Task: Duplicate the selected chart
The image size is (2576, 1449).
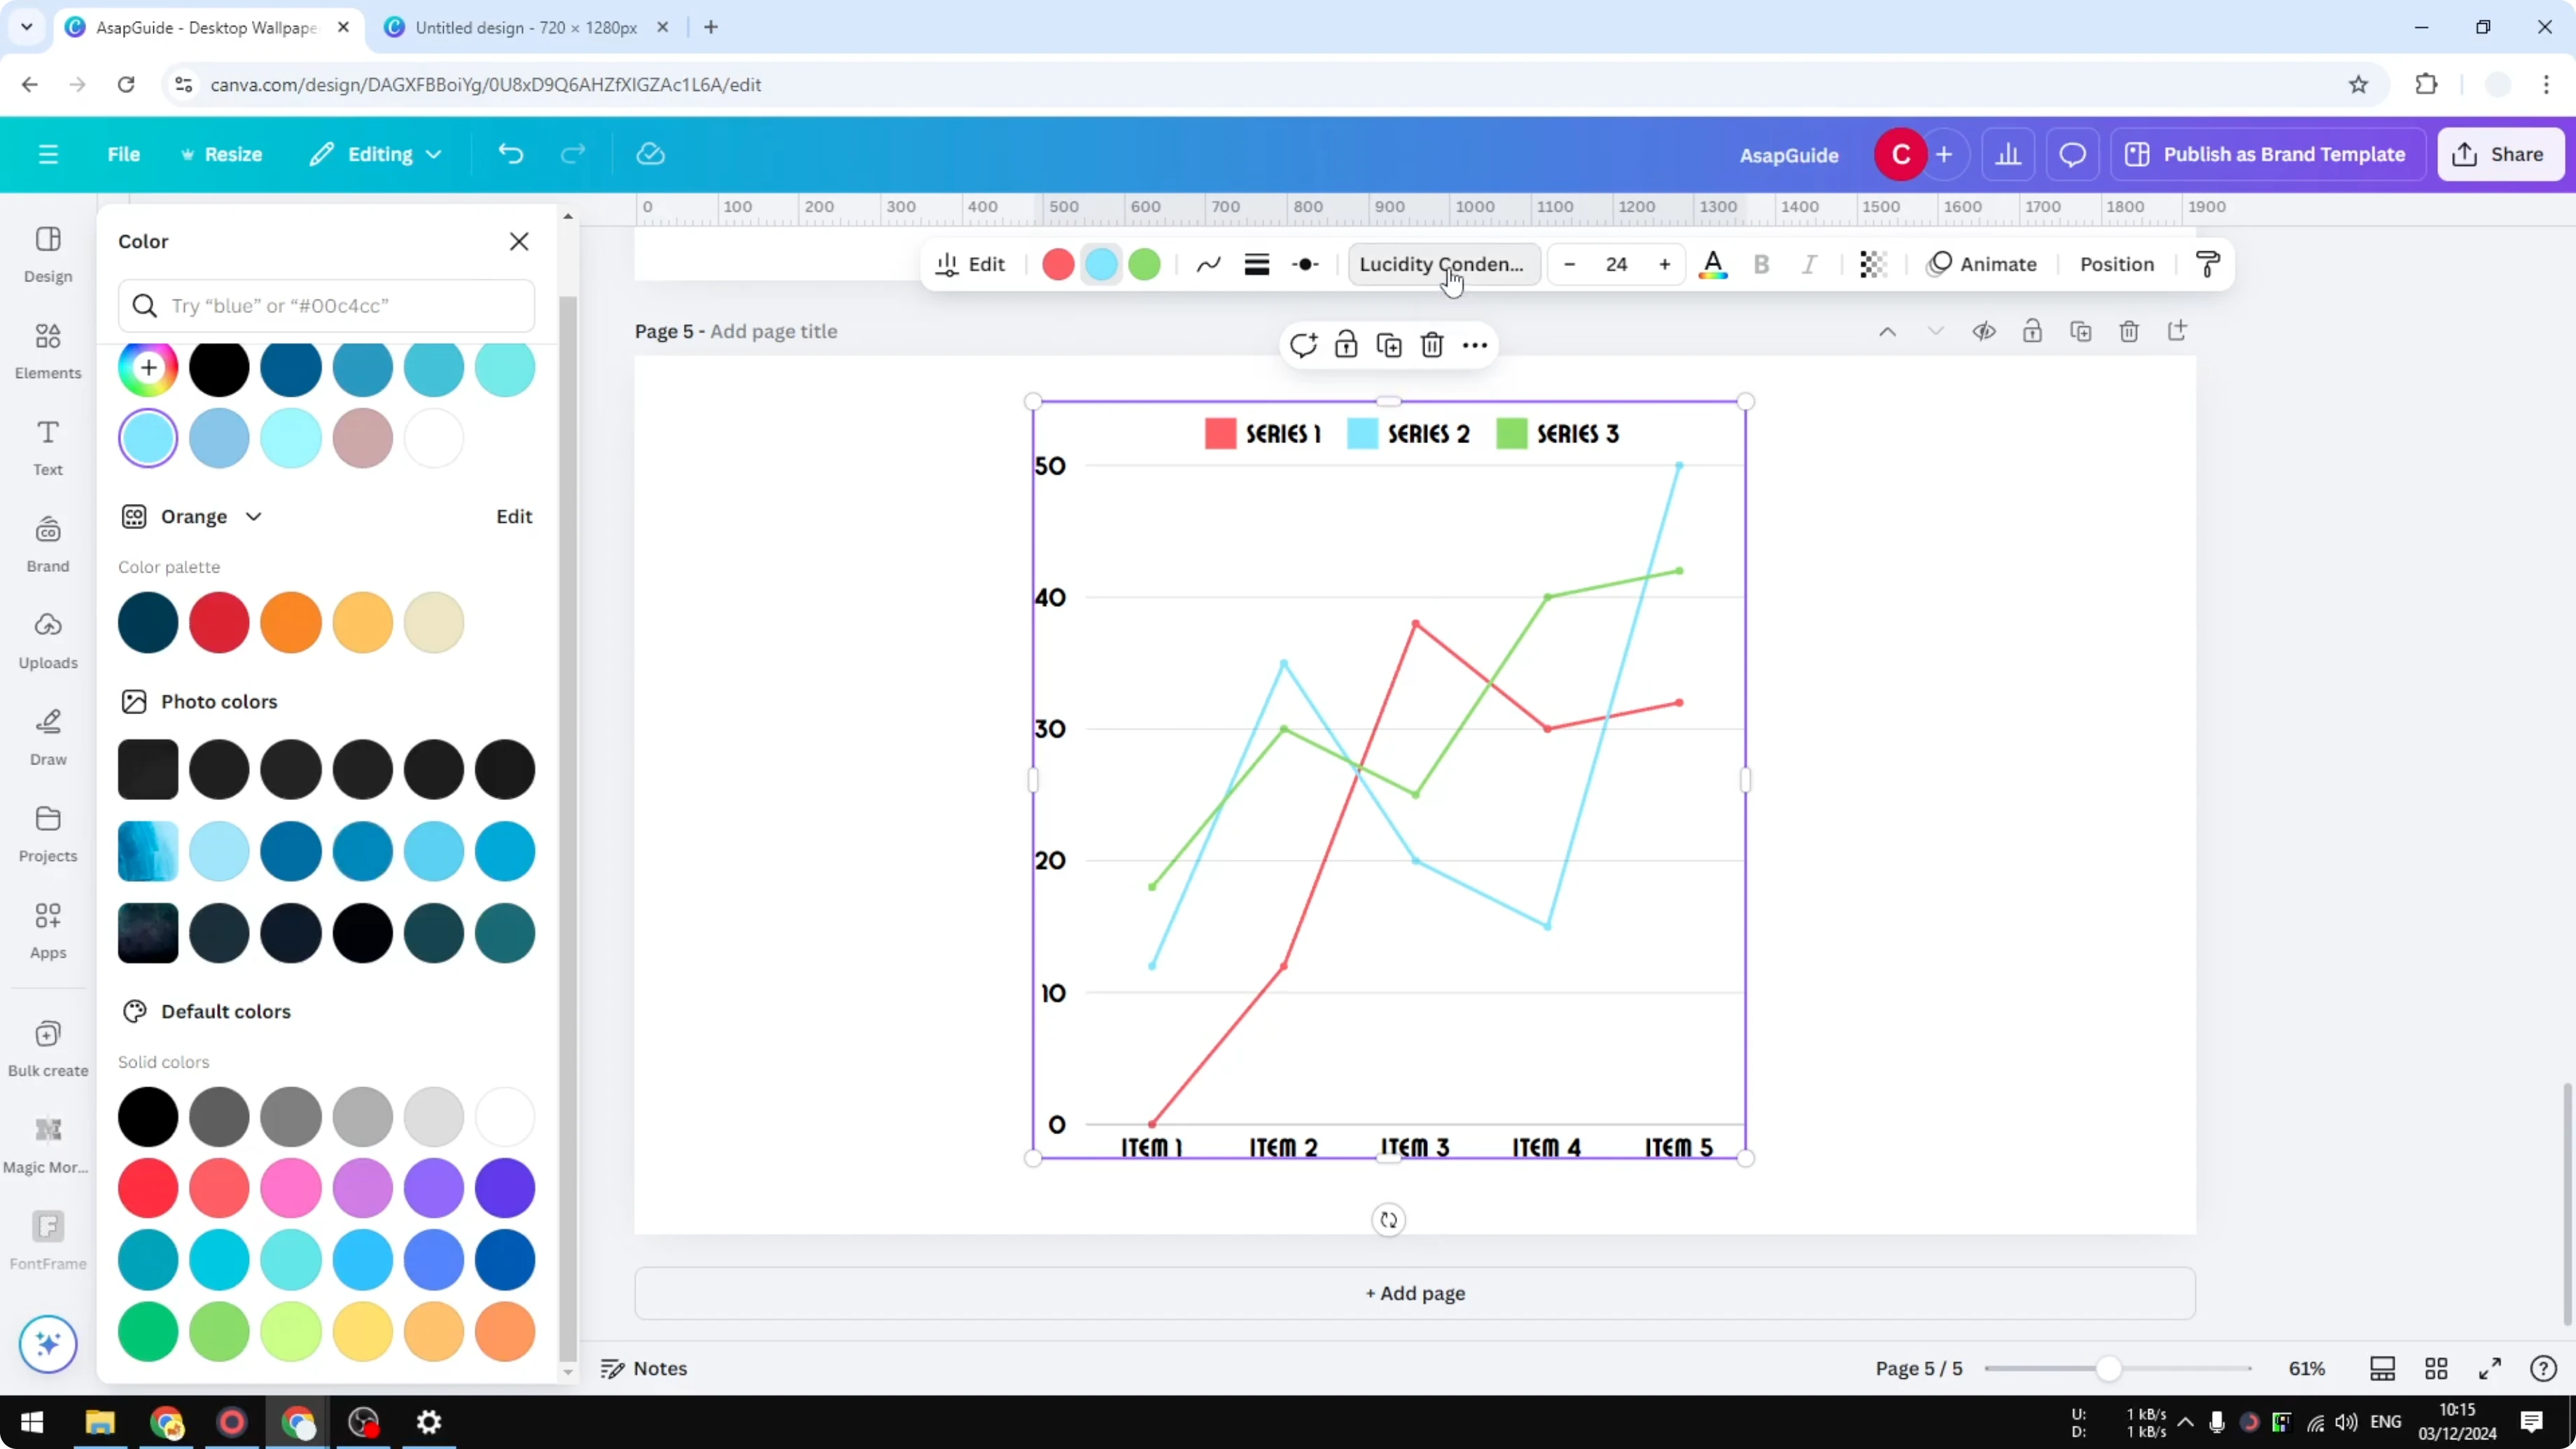Action: [x=1390, y=345]
